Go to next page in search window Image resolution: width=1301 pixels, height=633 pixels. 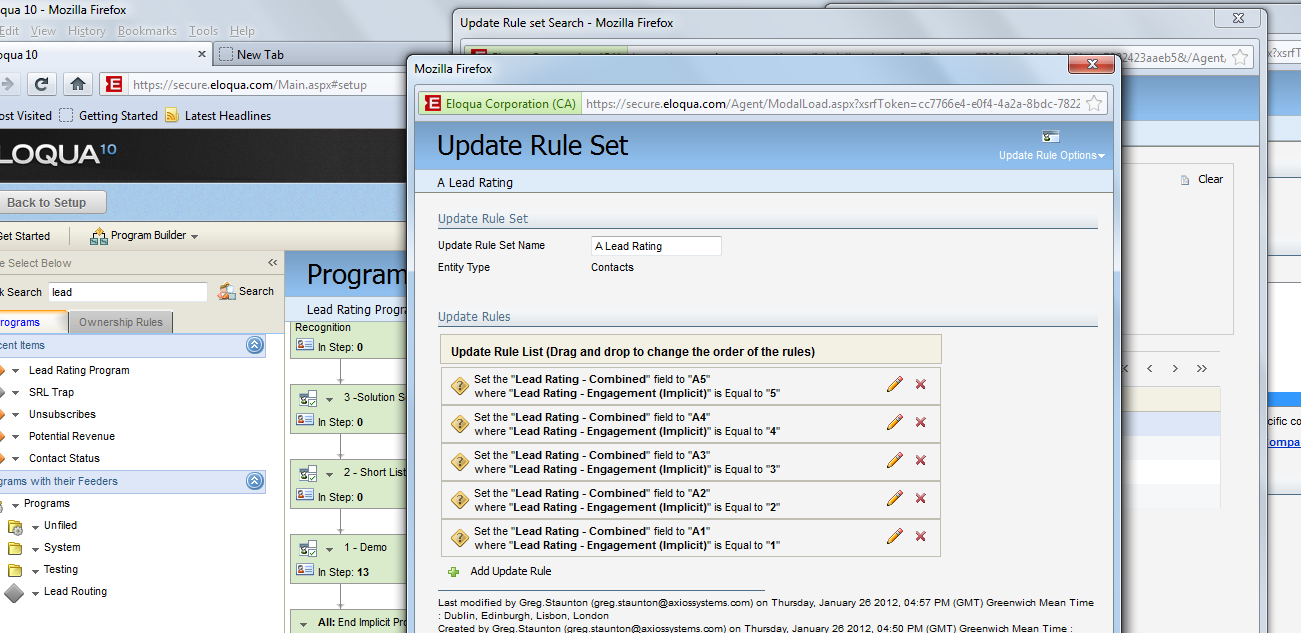tap(1175, 368)
